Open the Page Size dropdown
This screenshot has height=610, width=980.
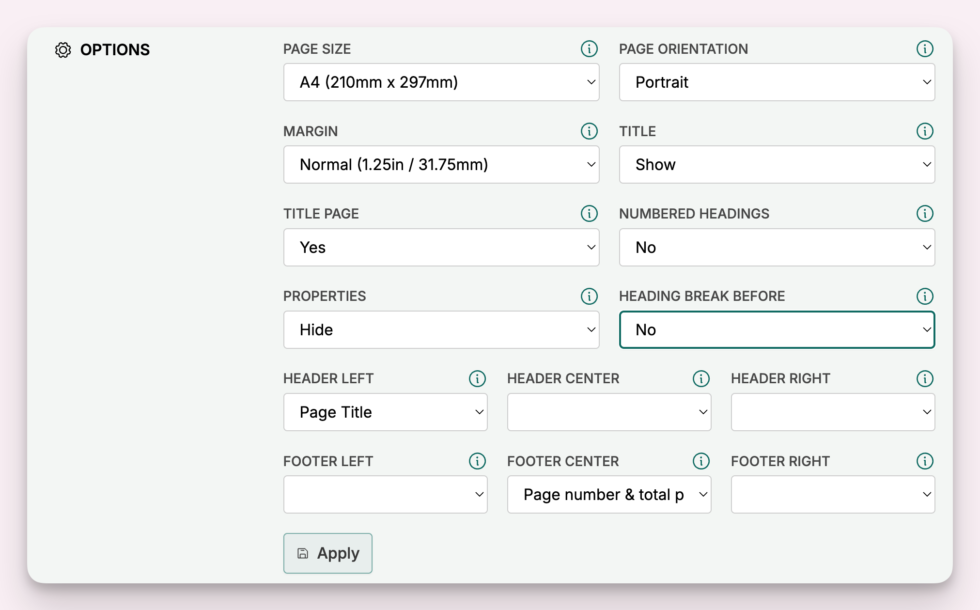[x=441, y=82]
